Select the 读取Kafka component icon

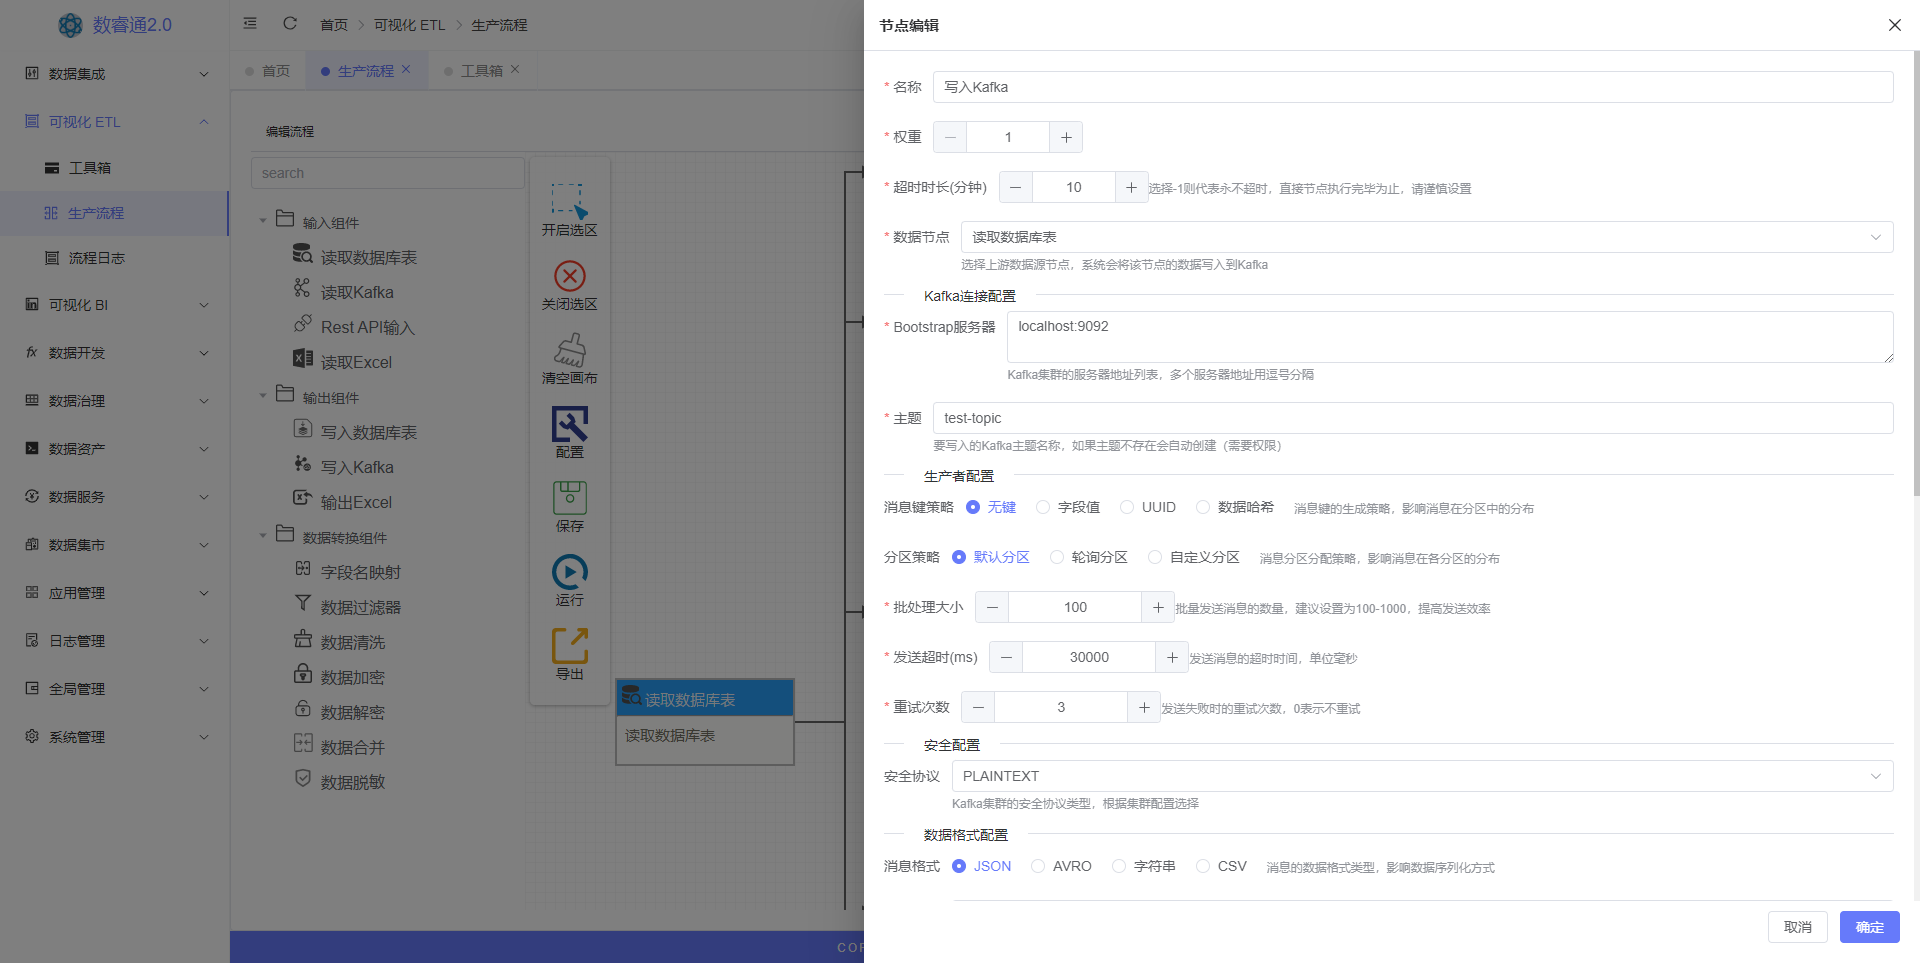(x=302, y=289)
